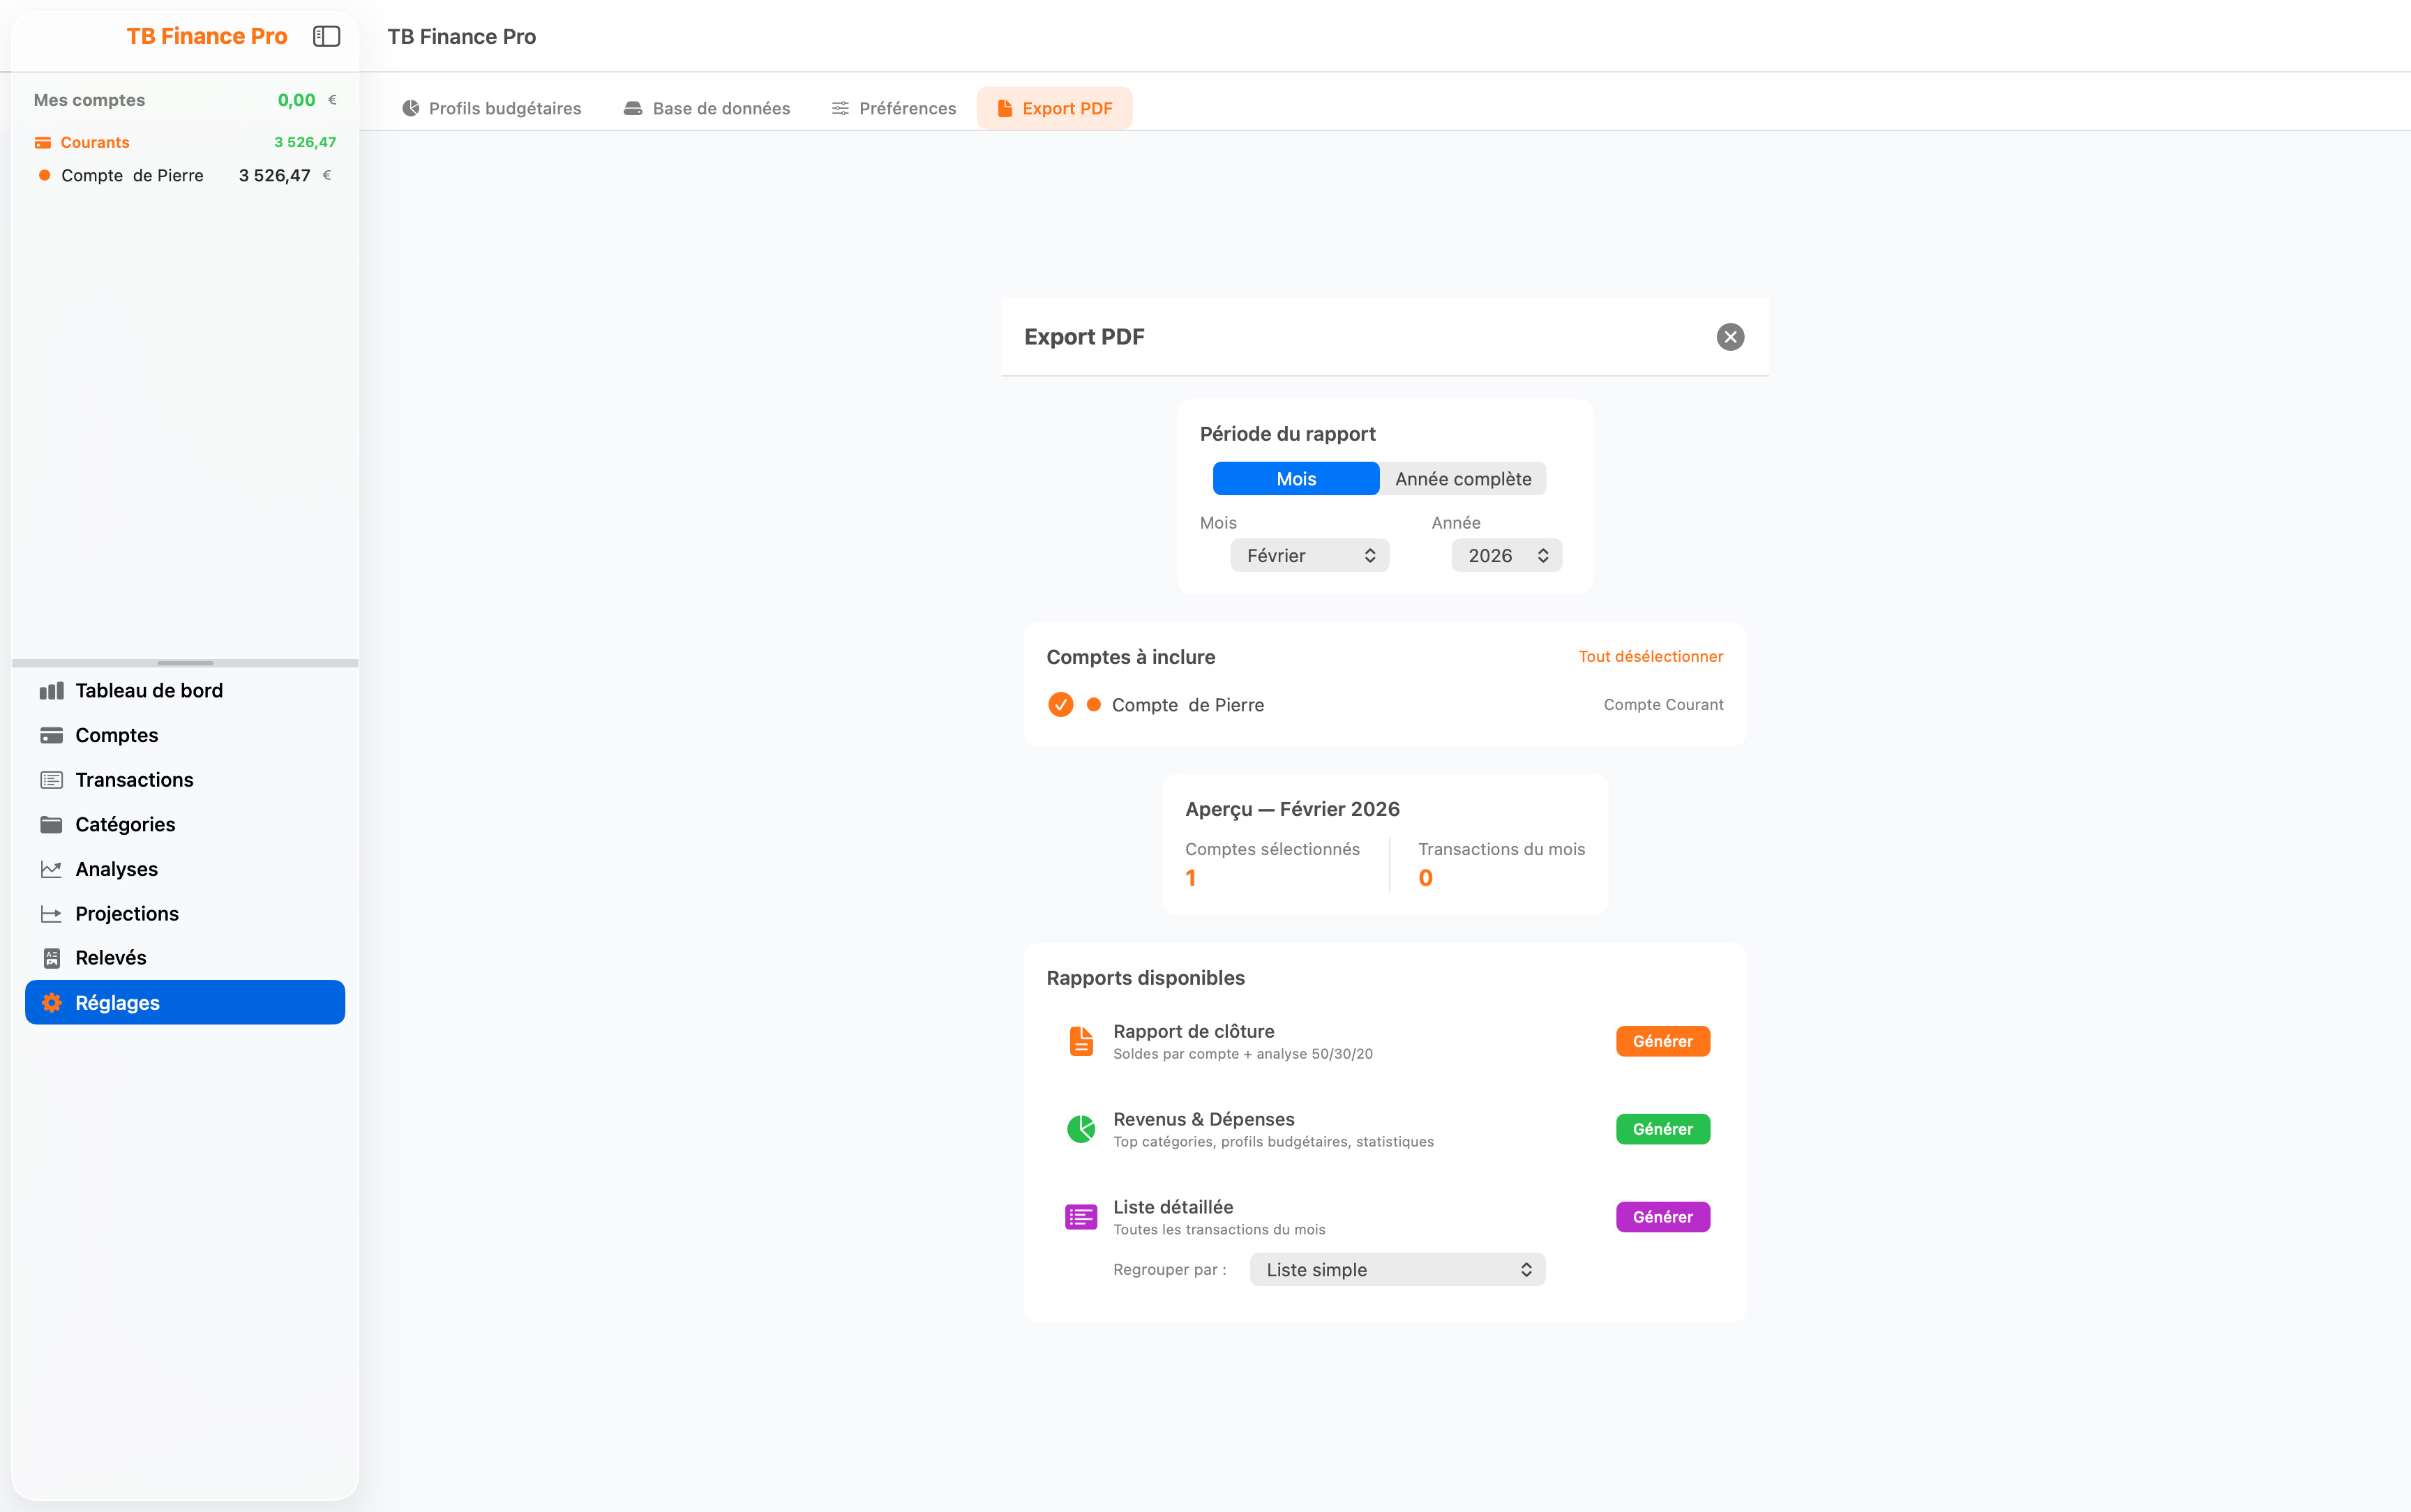The image size is (2411, 1512).
Task: Click the Rapport de clôture document icon
Action: [x=1081, y=1041]
